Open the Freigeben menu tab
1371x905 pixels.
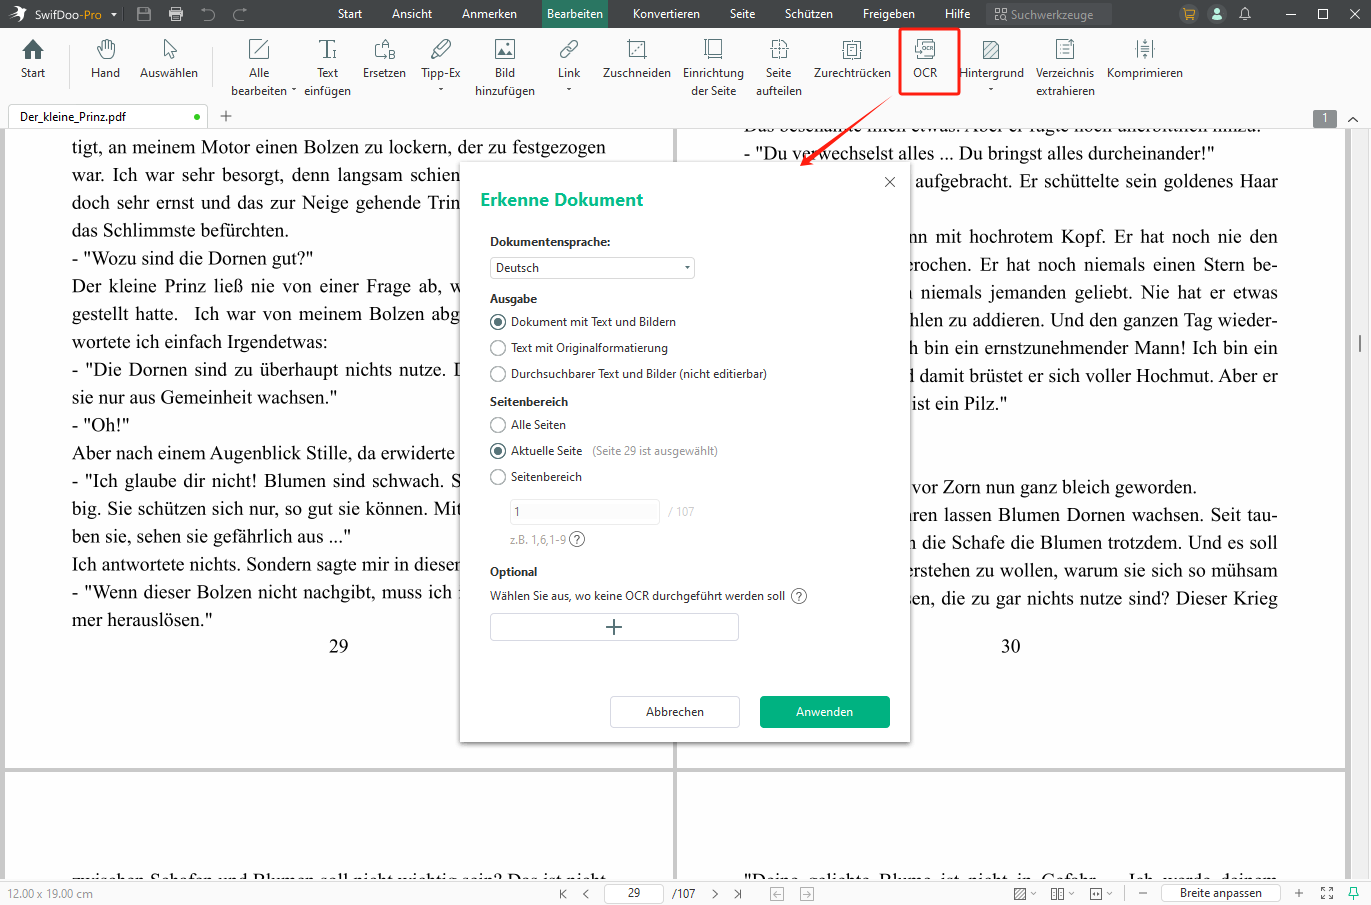(889, 14)
